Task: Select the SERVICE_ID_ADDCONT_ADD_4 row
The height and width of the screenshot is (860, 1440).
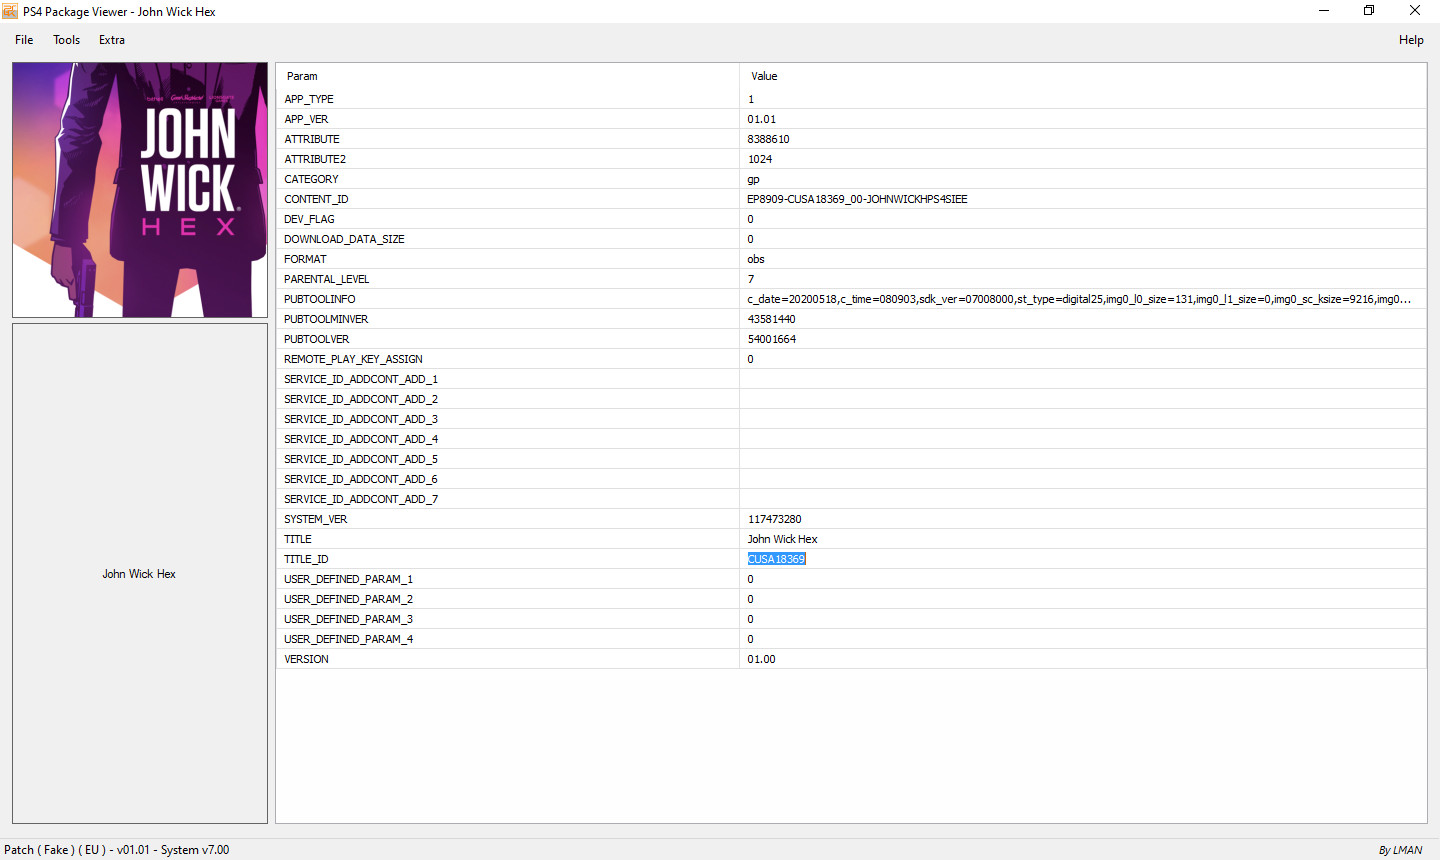Action: [x=851, y=439]
